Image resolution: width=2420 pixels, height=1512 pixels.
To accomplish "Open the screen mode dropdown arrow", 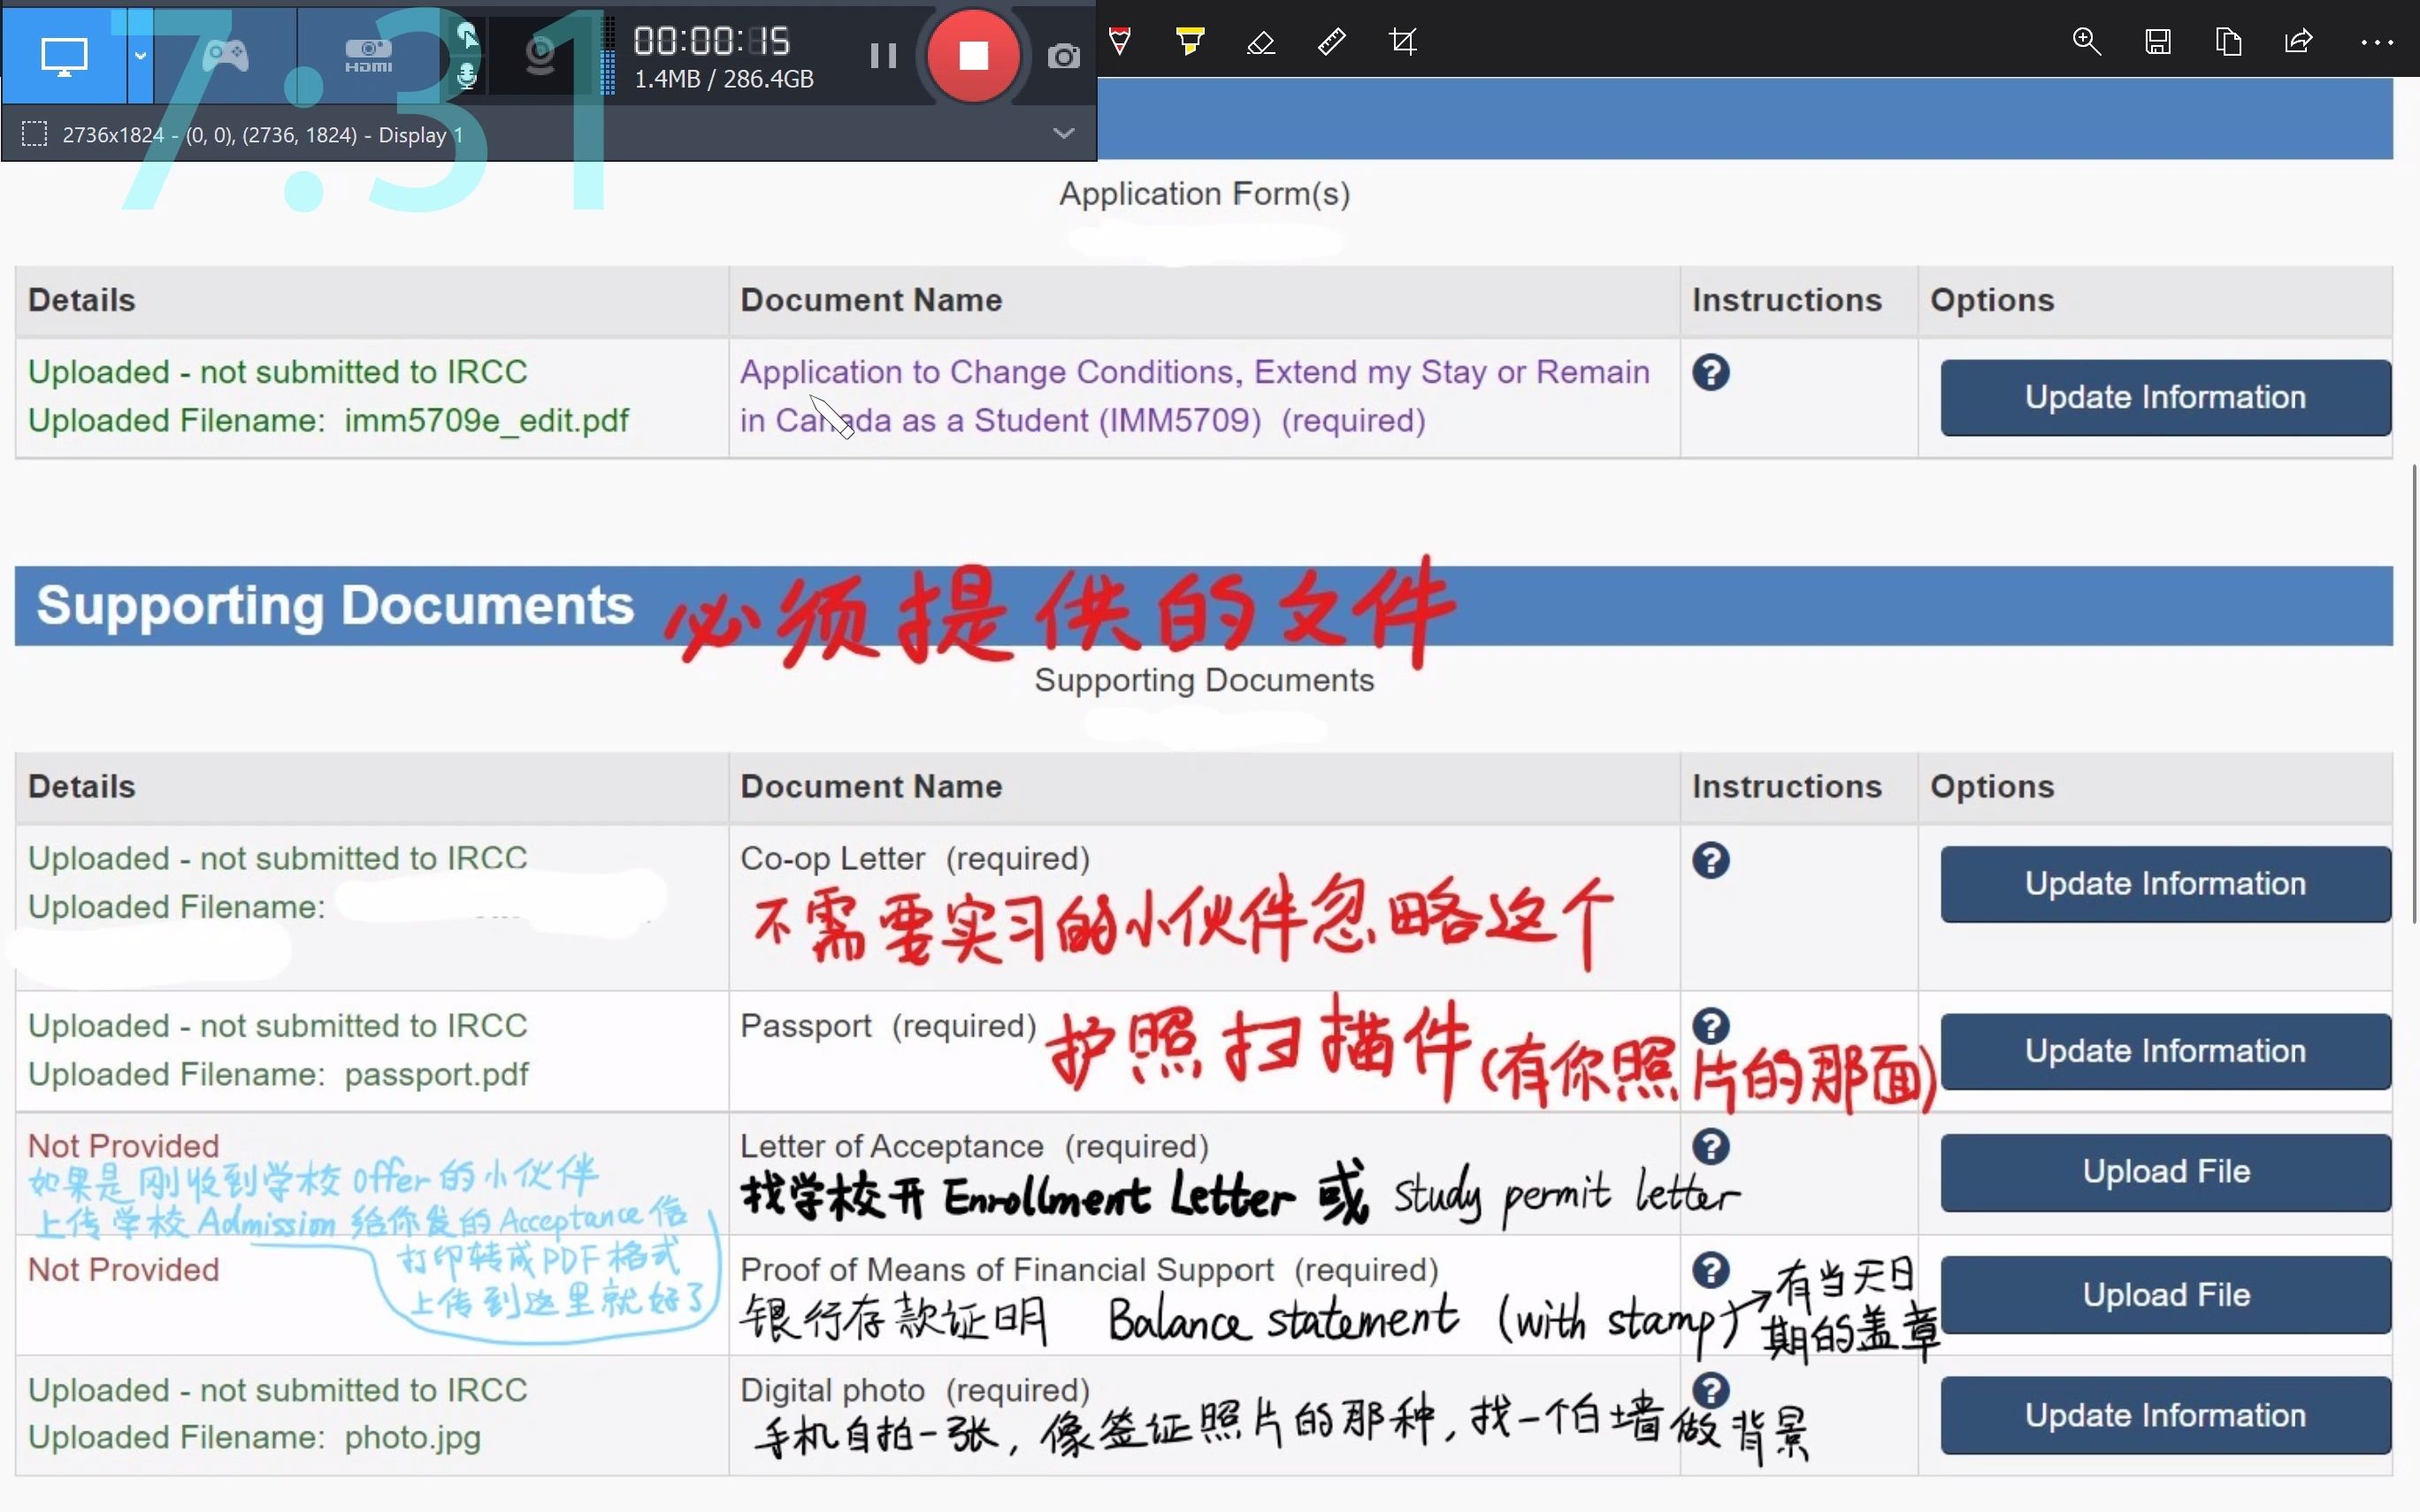I will click(140, 55).
